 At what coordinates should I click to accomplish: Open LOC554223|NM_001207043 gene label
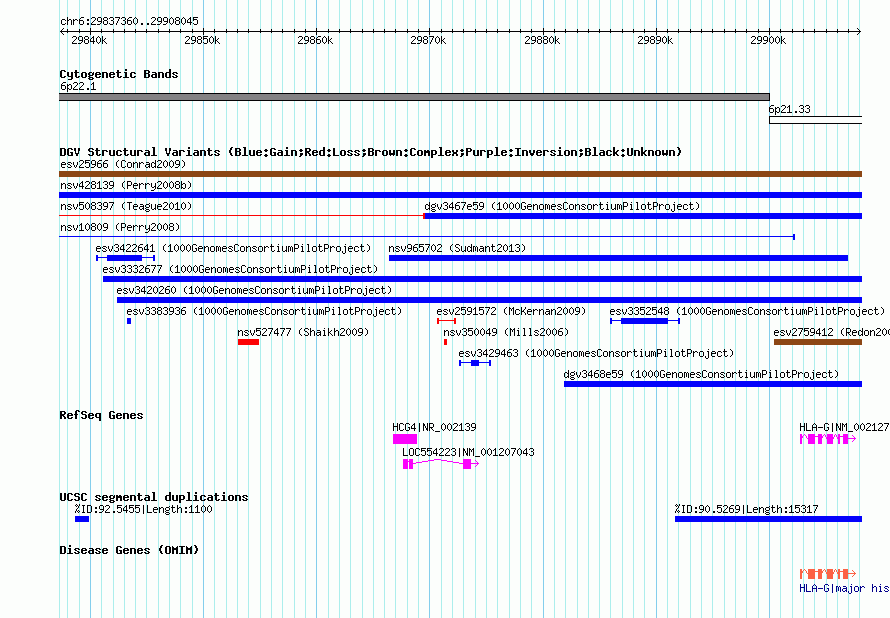tap(468, 452)
